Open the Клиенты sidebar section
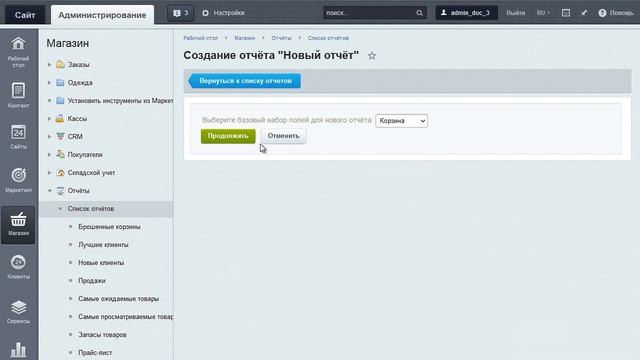This screenshot has width=640, height=360. coord(18,267)
